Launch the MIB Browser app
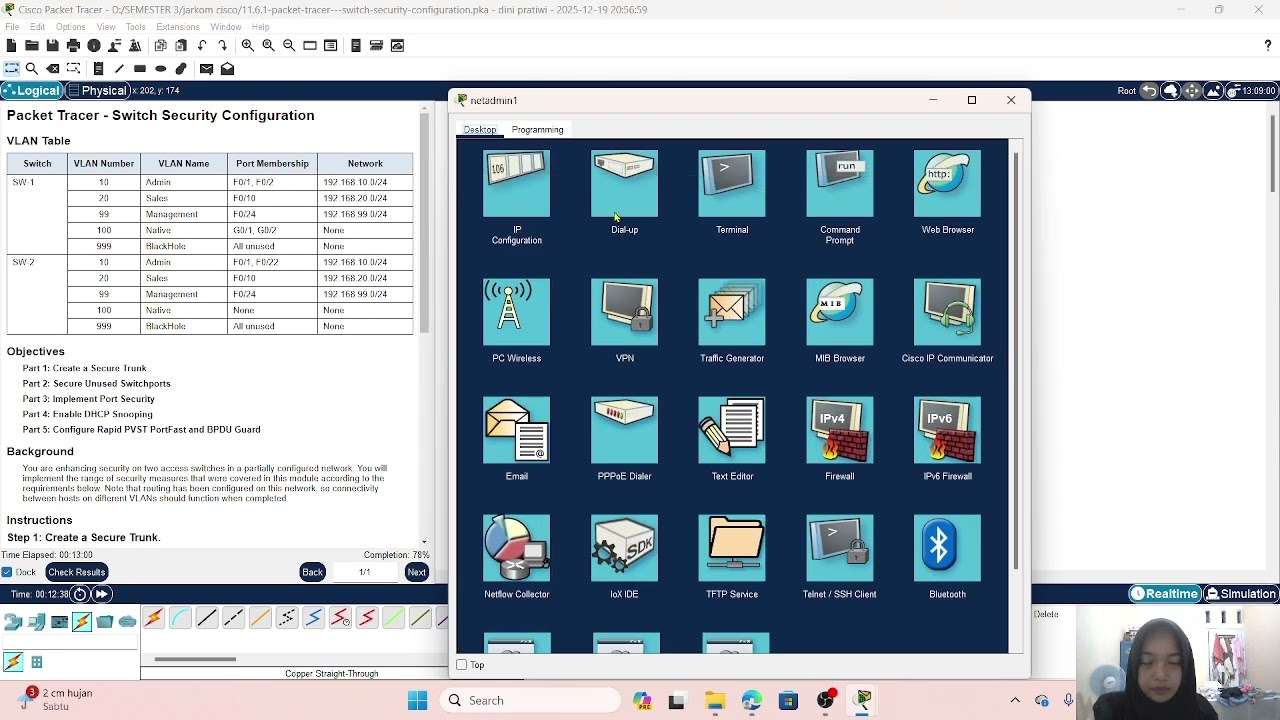Viewport: 1280px width, 720px height. point(840,312)
